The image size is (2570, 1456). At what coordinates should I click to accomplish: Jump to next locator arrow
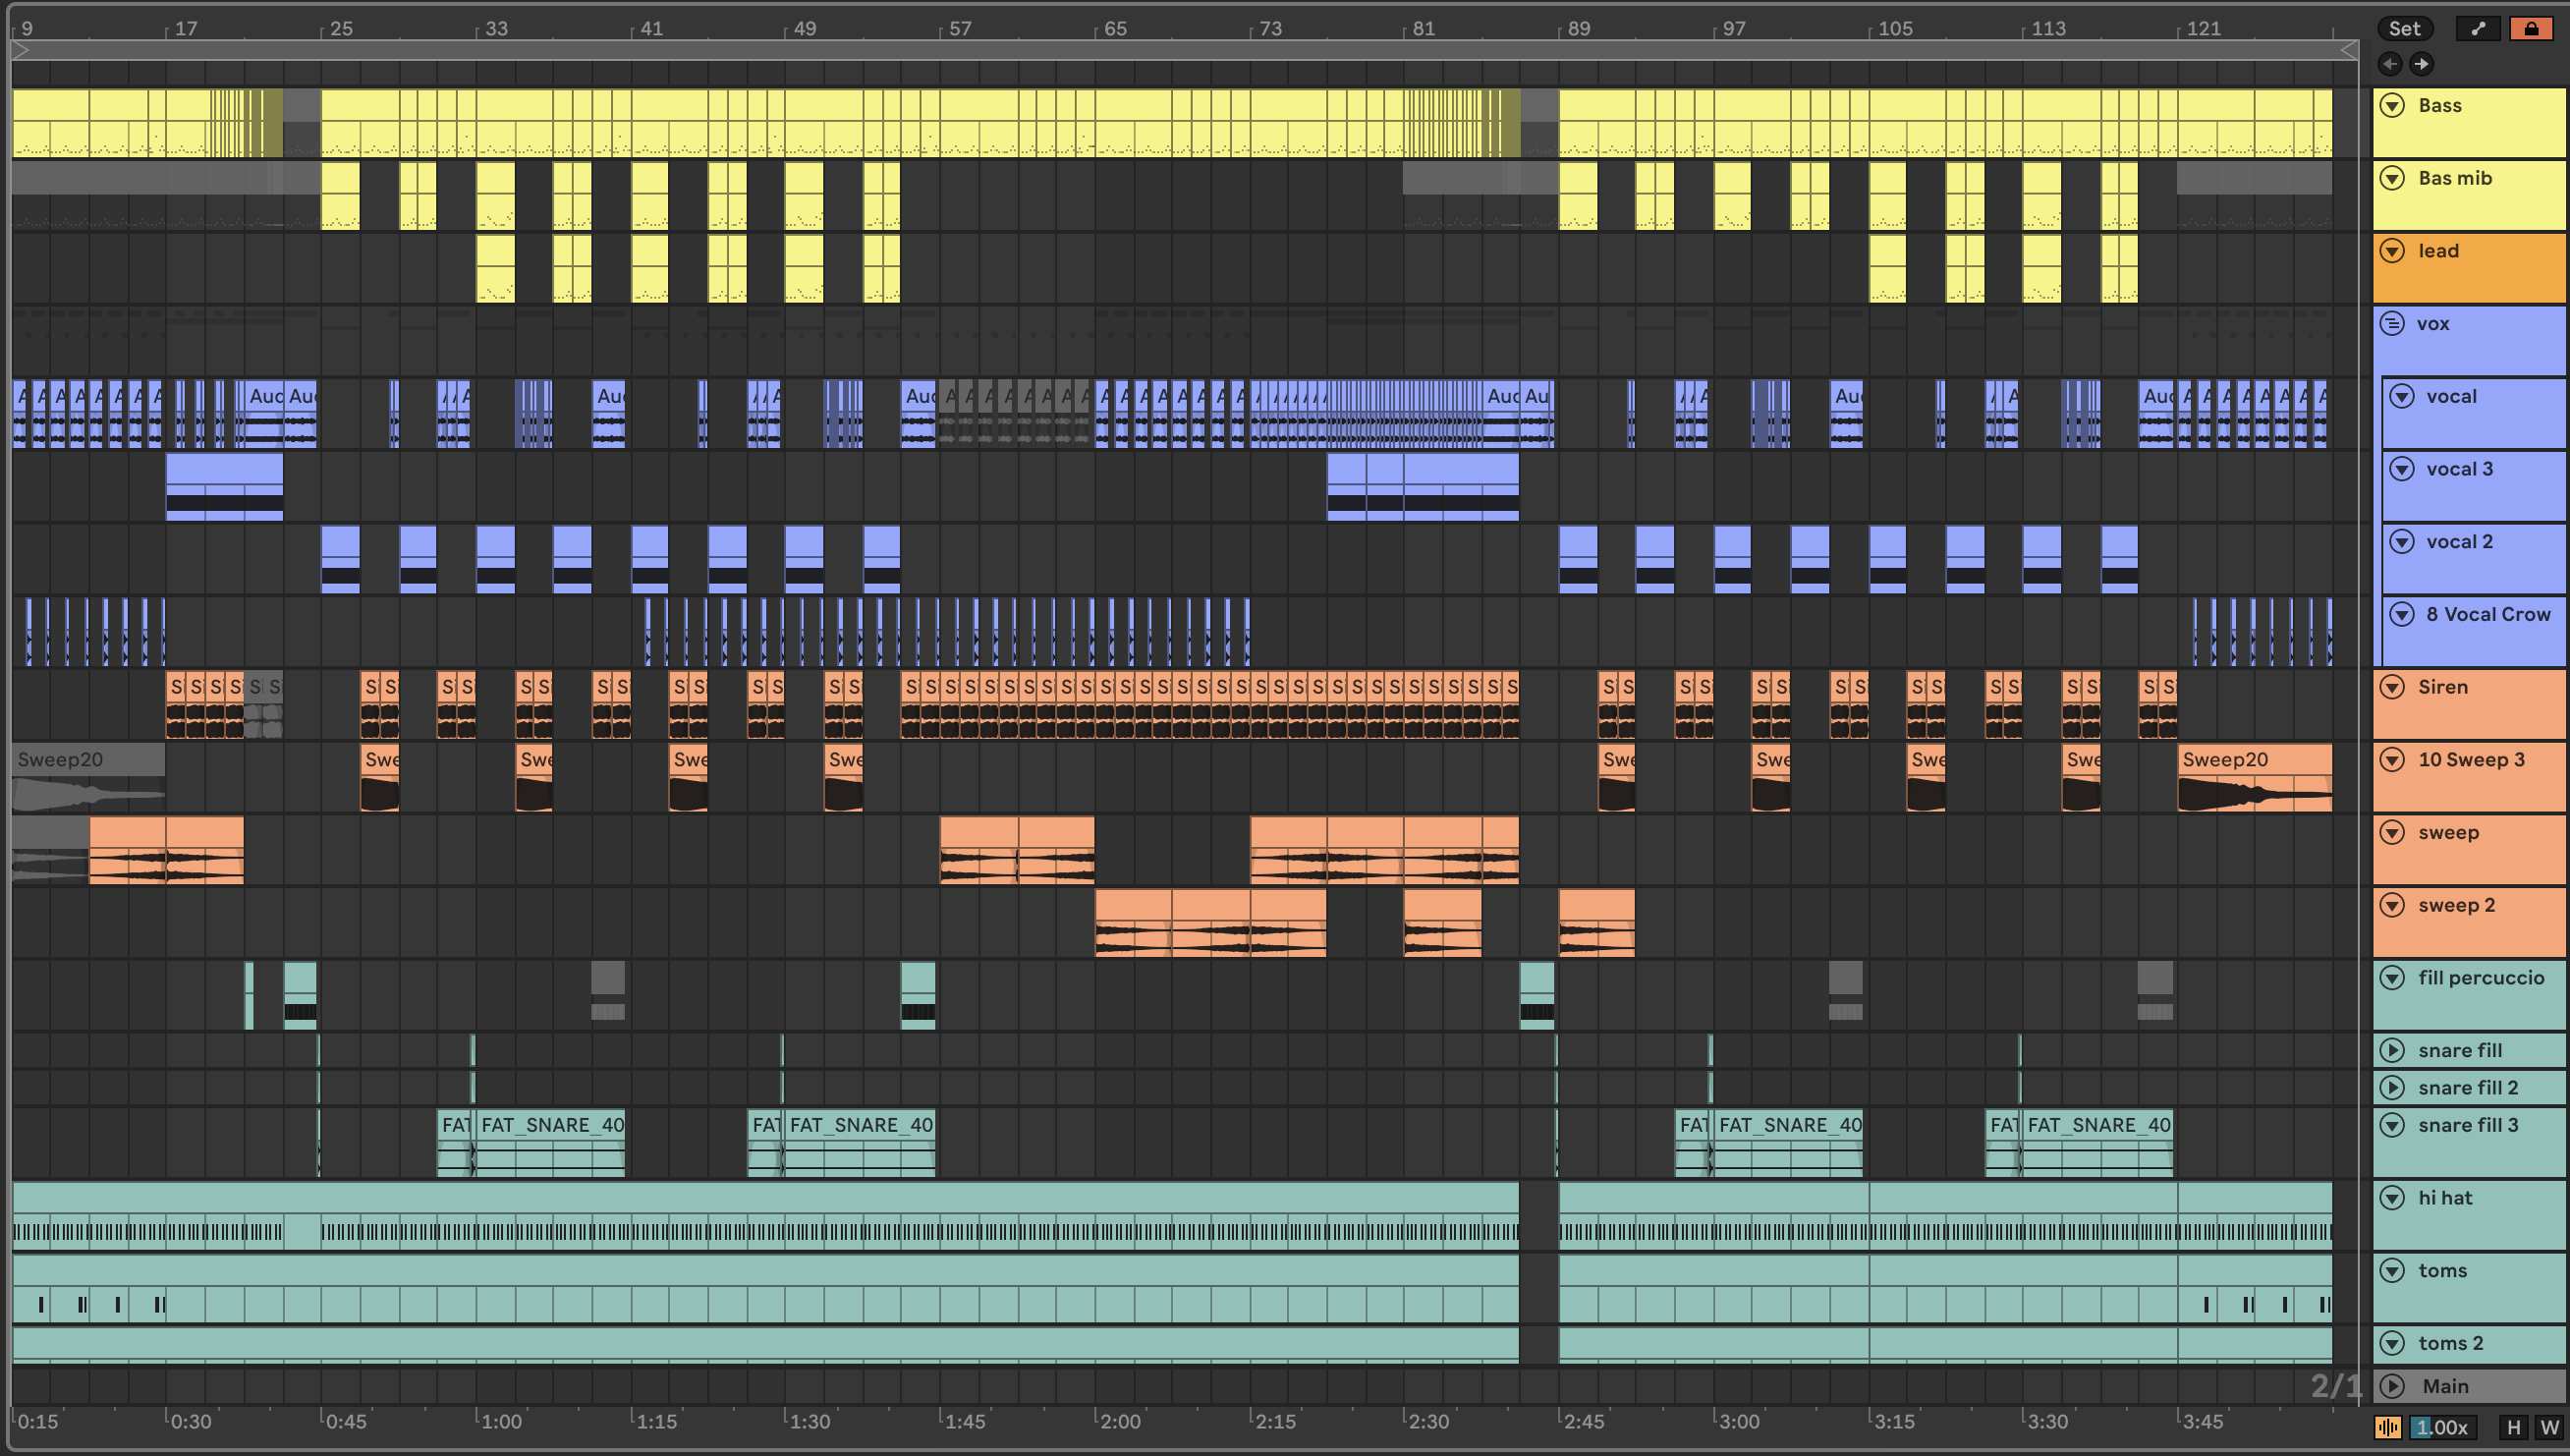point(2421,64)
